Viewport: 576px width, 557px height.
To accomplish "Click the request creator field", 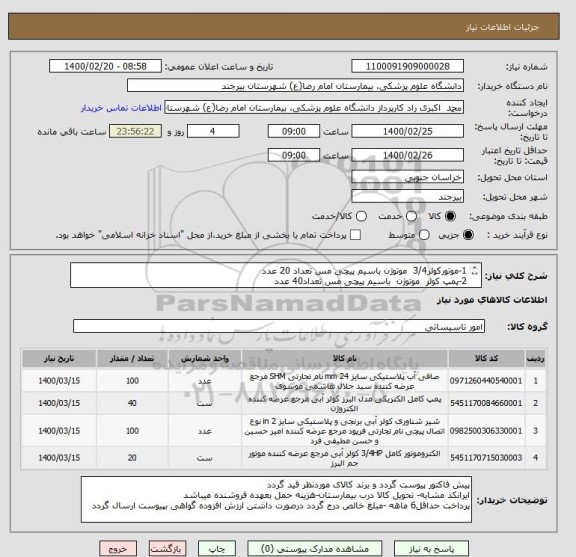I will pos(314,108).
